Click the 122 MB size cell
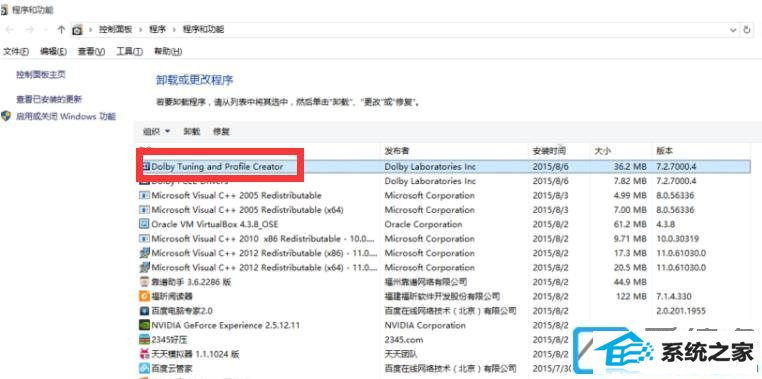 (632, 296)
